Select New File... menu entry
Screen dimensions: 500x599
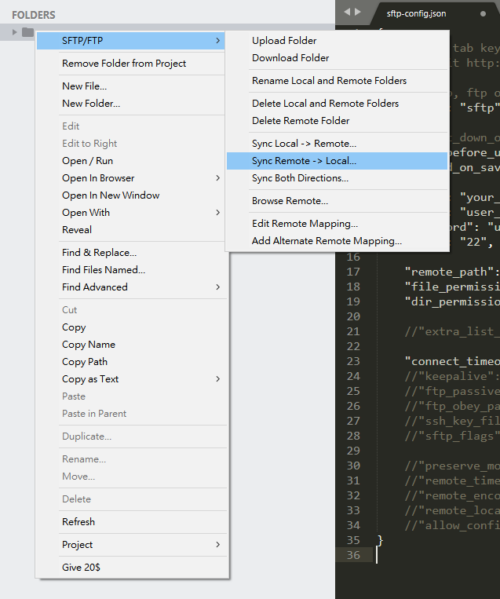[131, 86]
